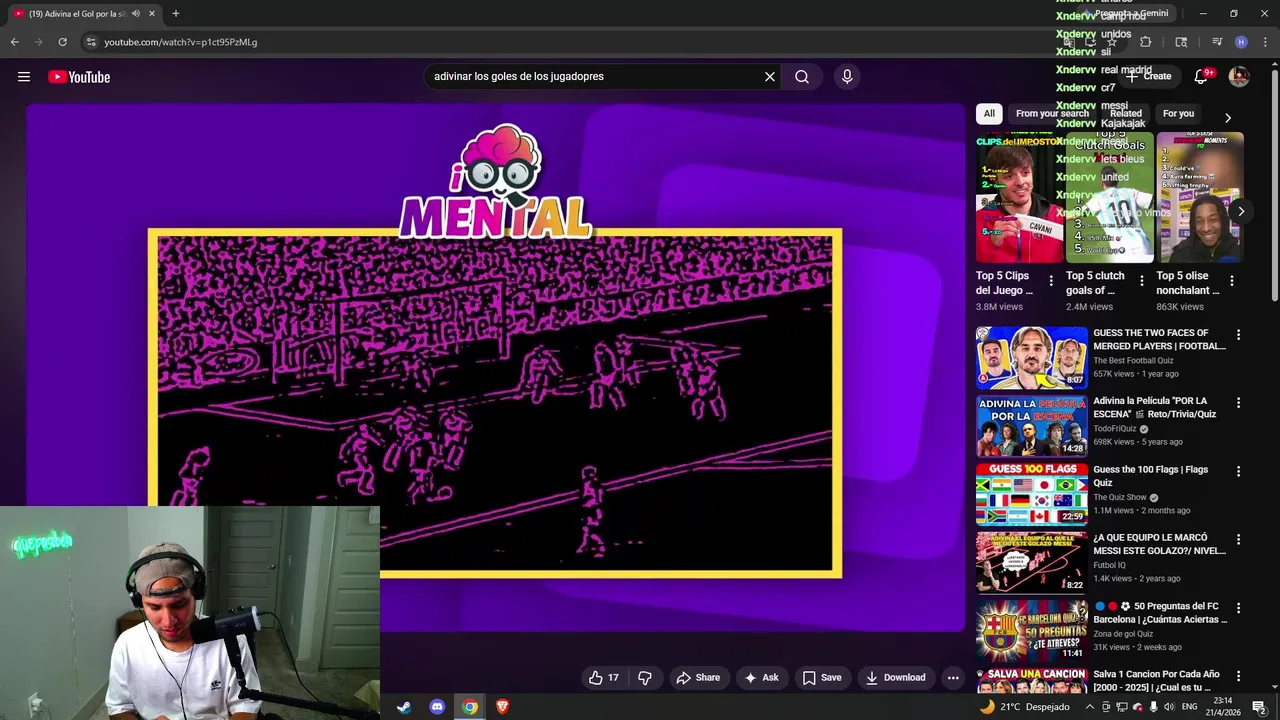Go to YouTube home via logo

[x=79, y=77]
